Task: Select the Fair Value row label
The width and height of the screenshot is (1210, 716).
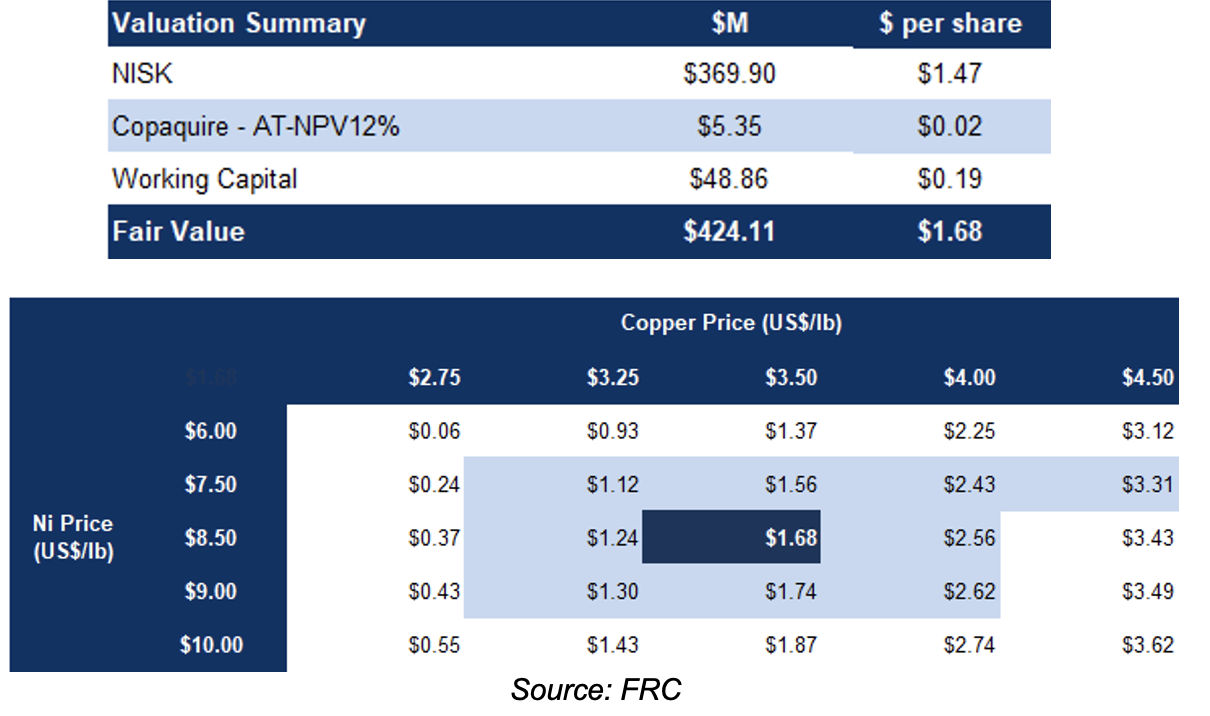Action: 178,232
